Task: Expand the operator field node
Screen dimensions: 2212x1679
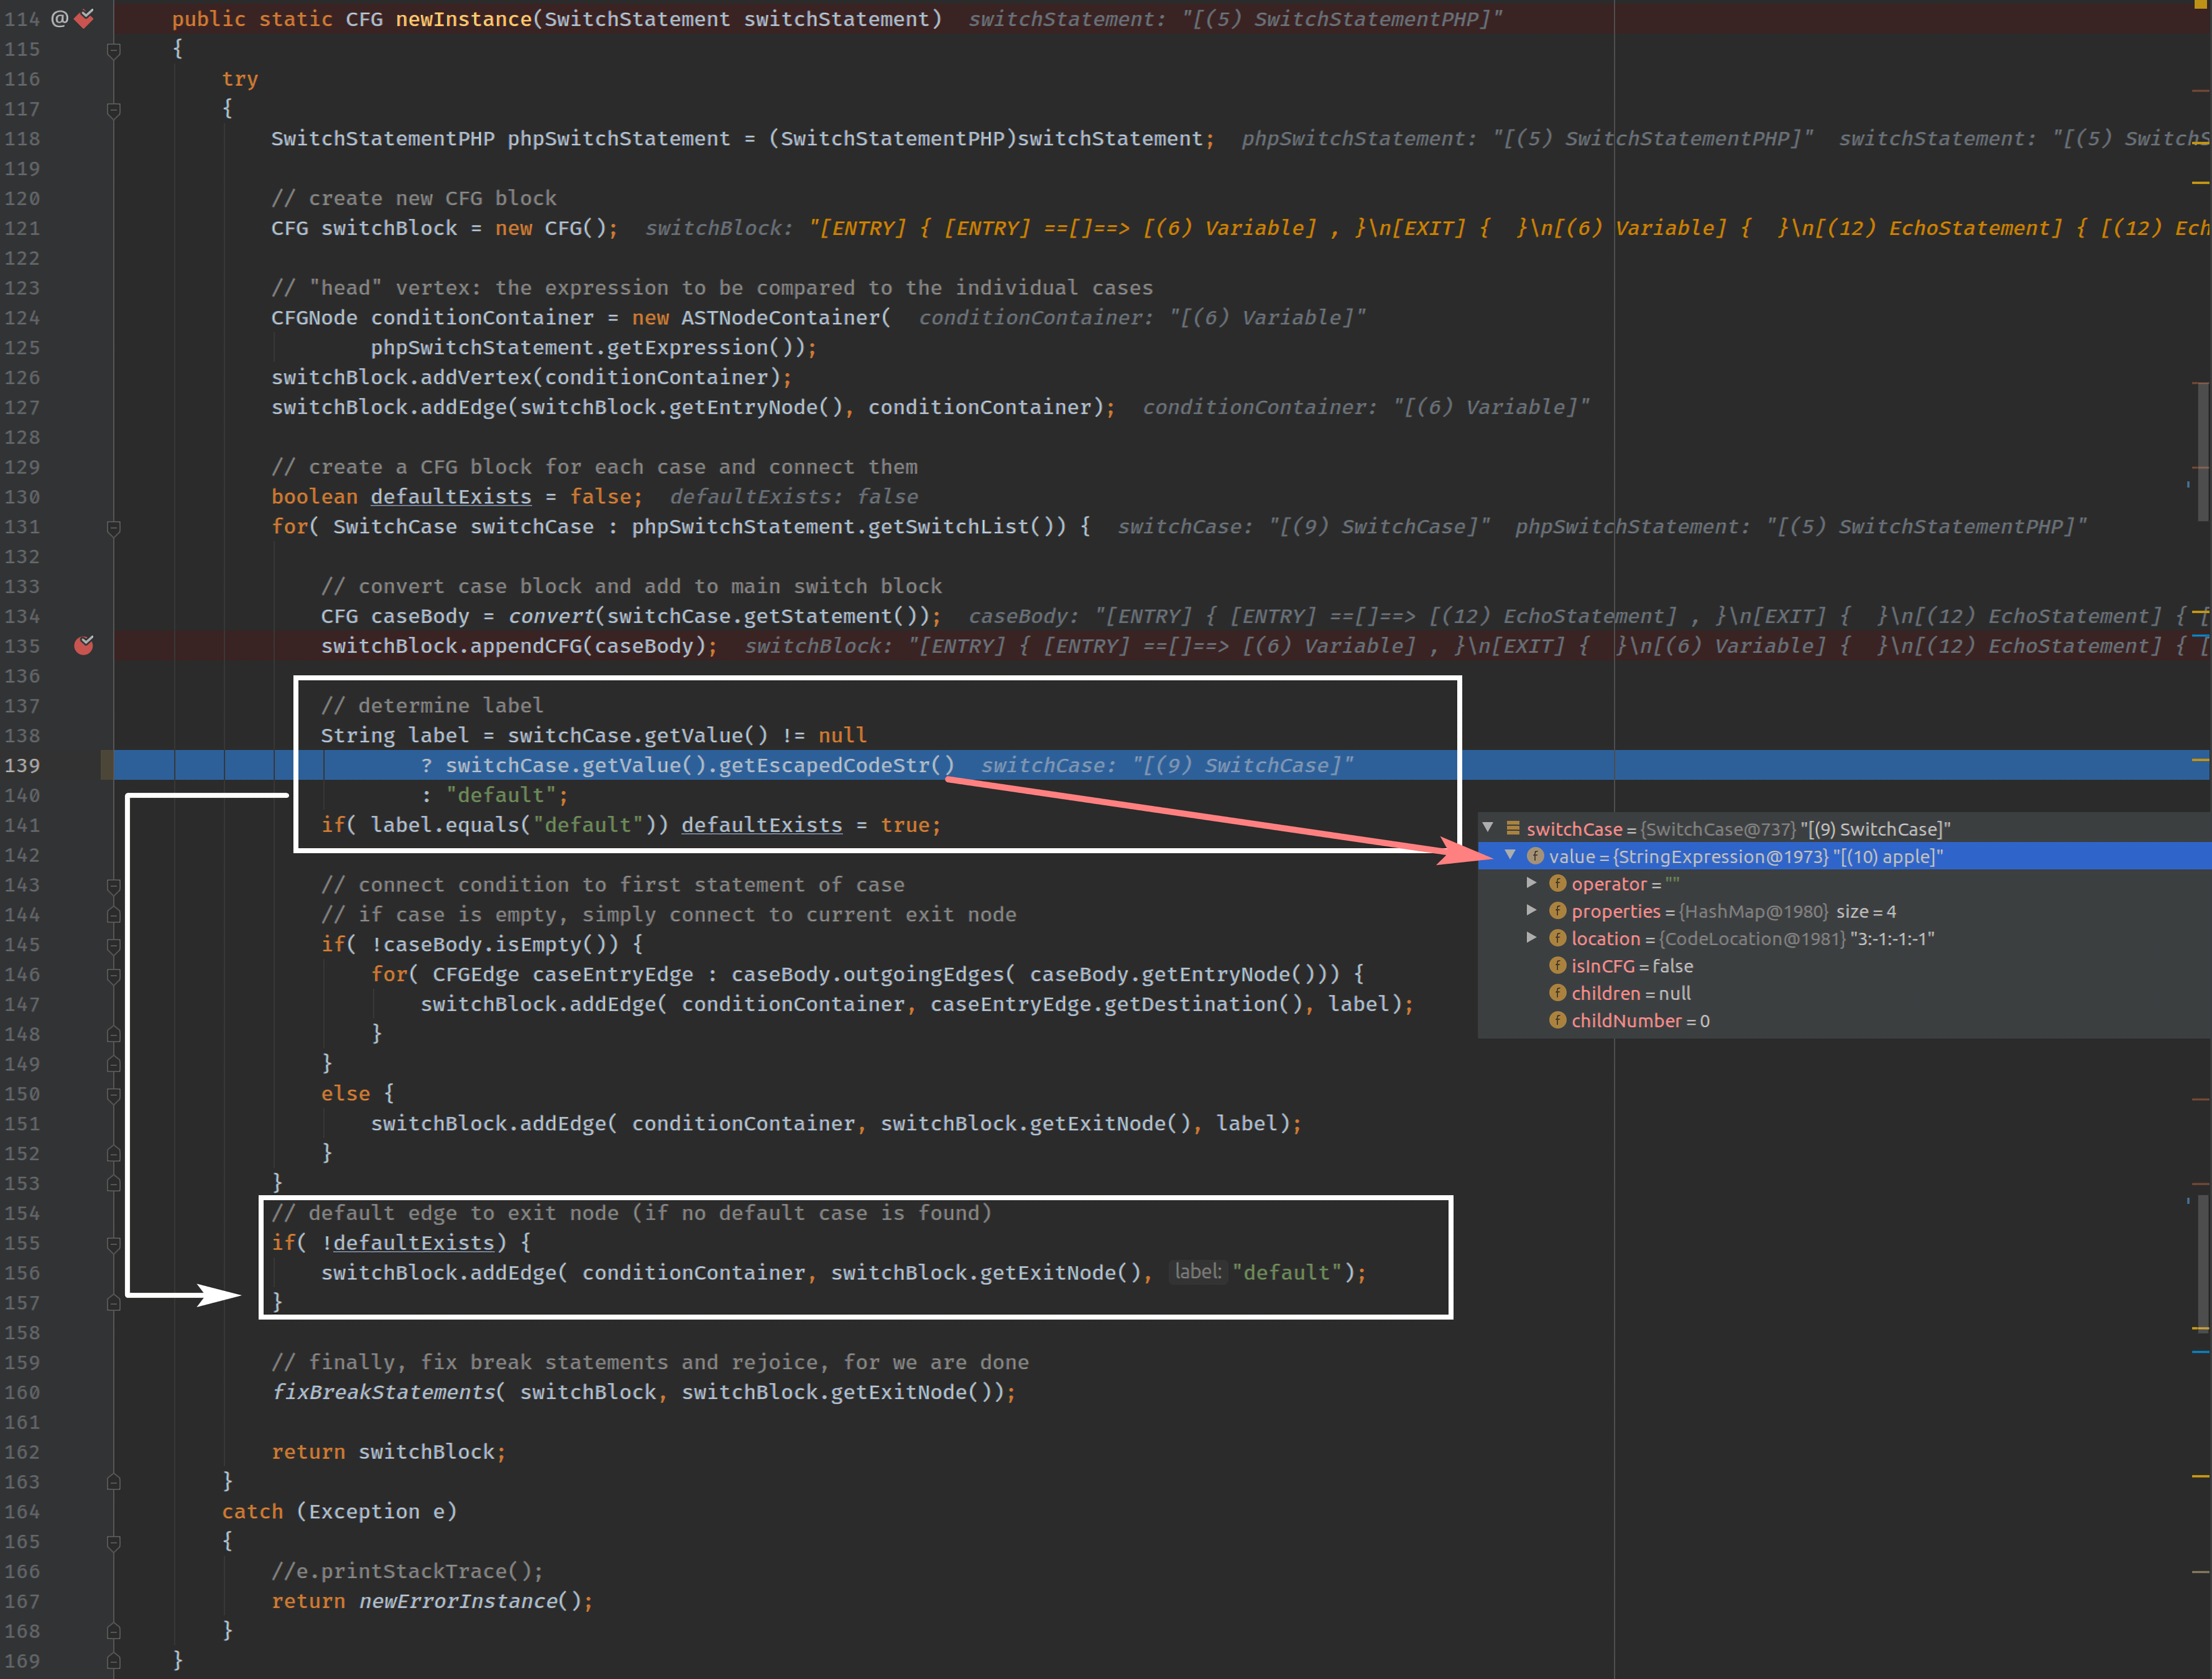Action: point(1531,883)
